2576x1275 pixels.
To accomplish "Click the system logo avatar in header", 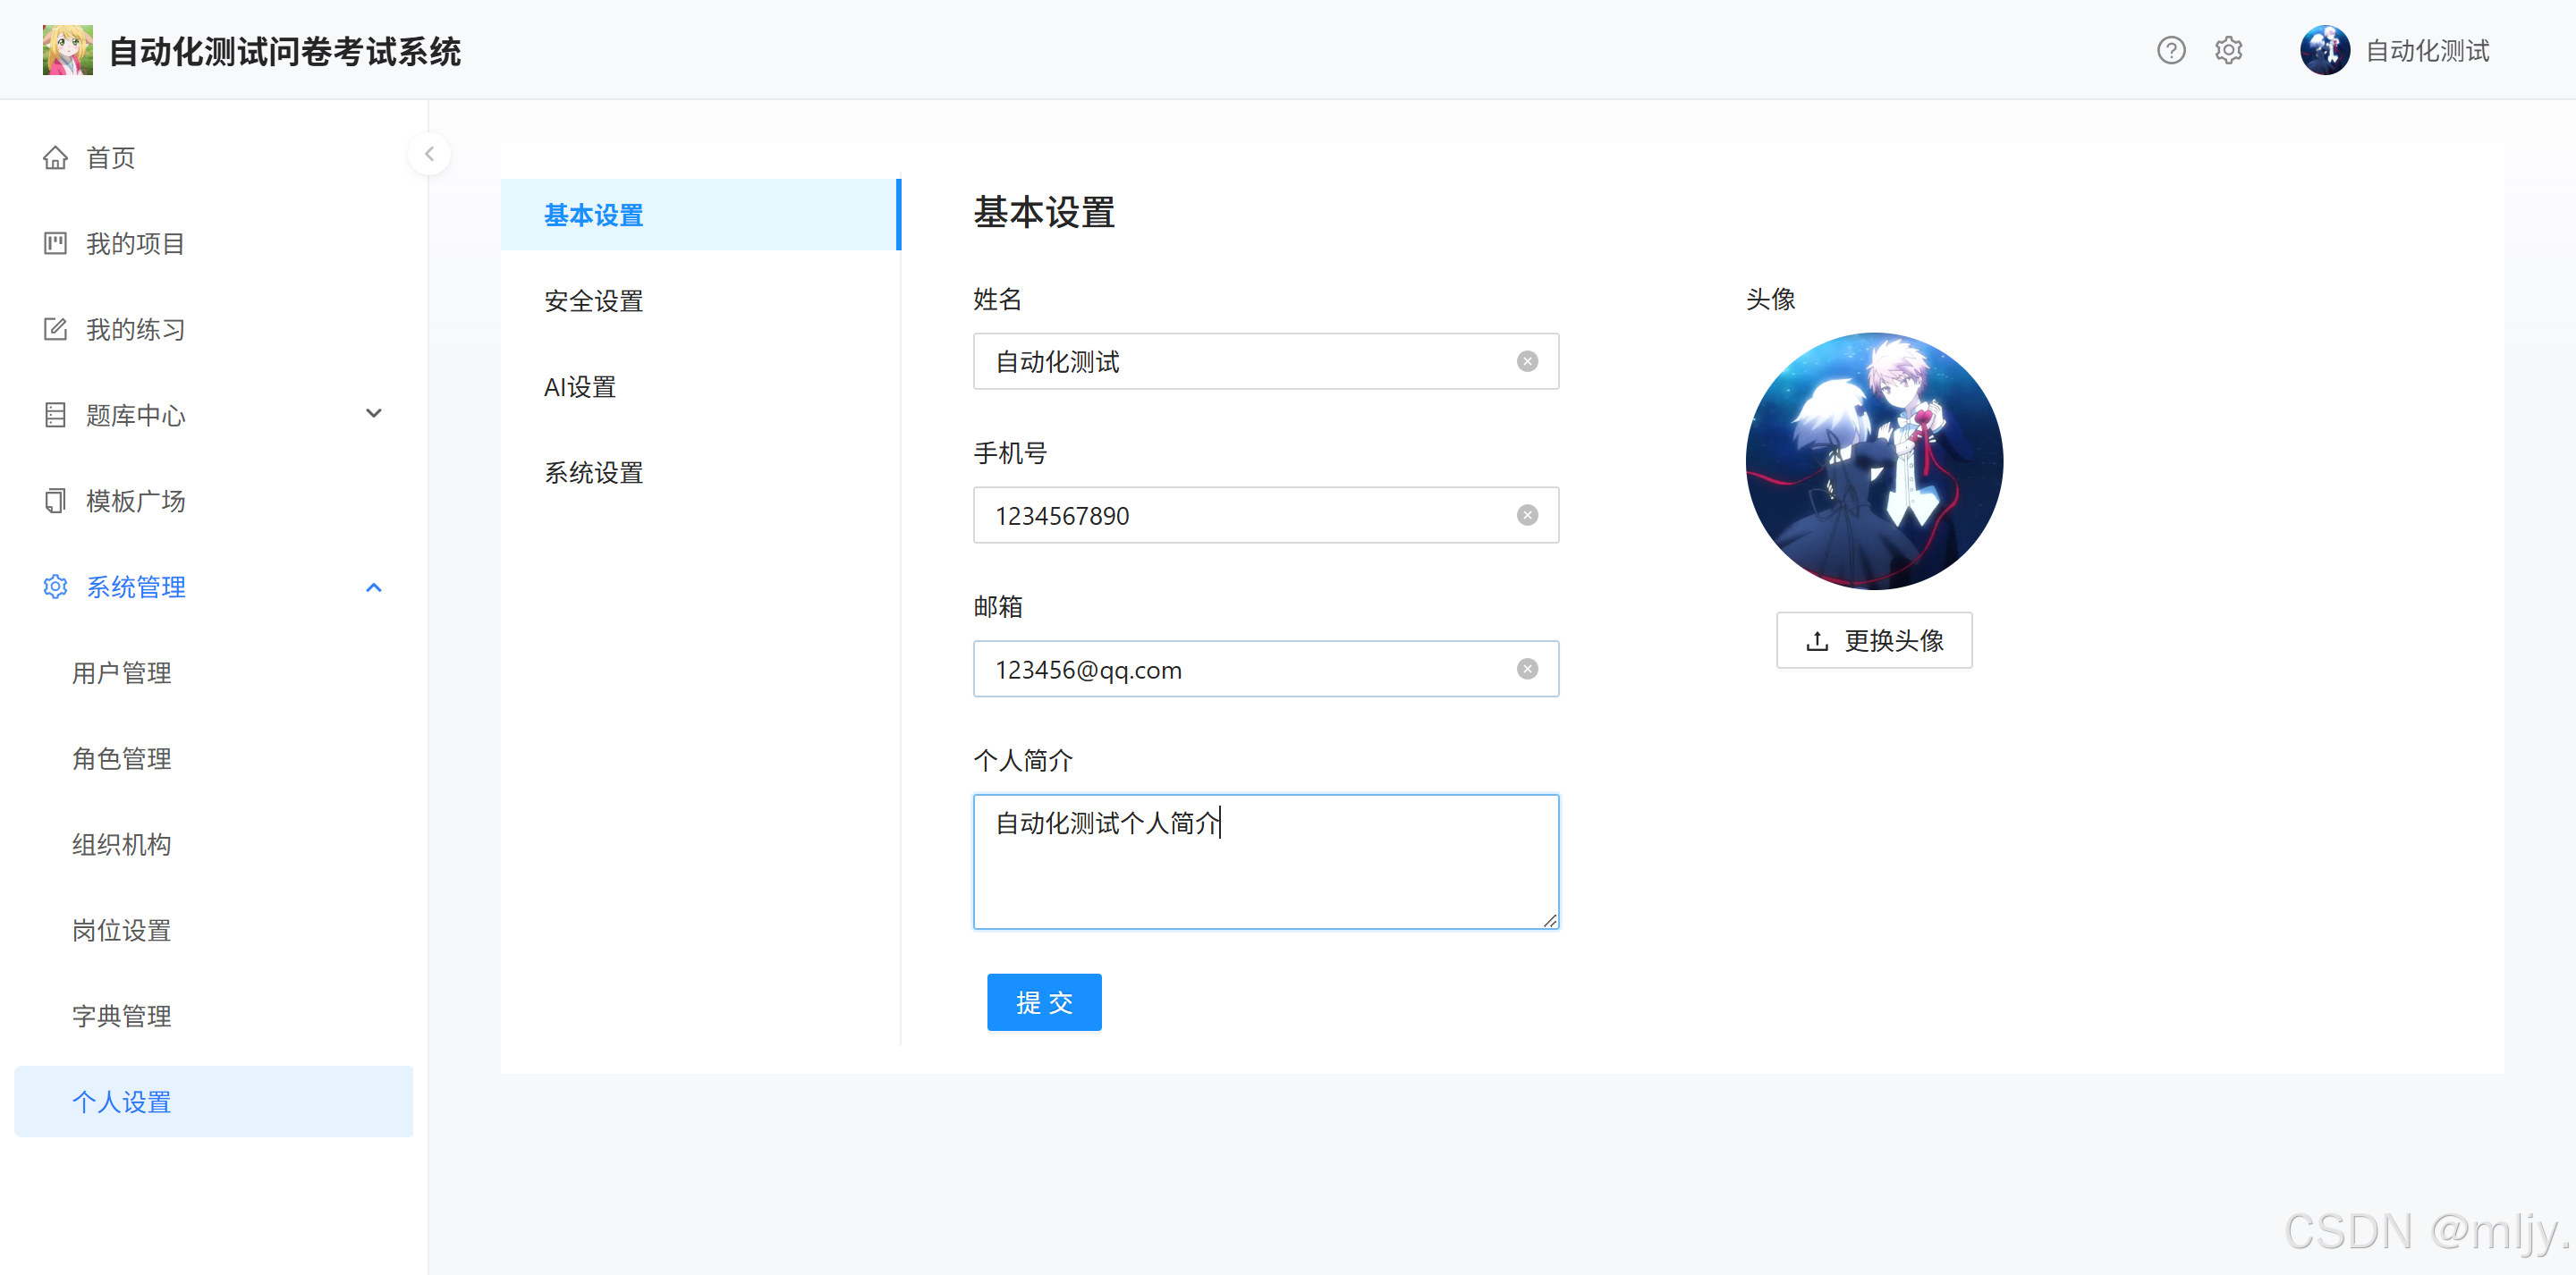I will [x=67, y=50].
